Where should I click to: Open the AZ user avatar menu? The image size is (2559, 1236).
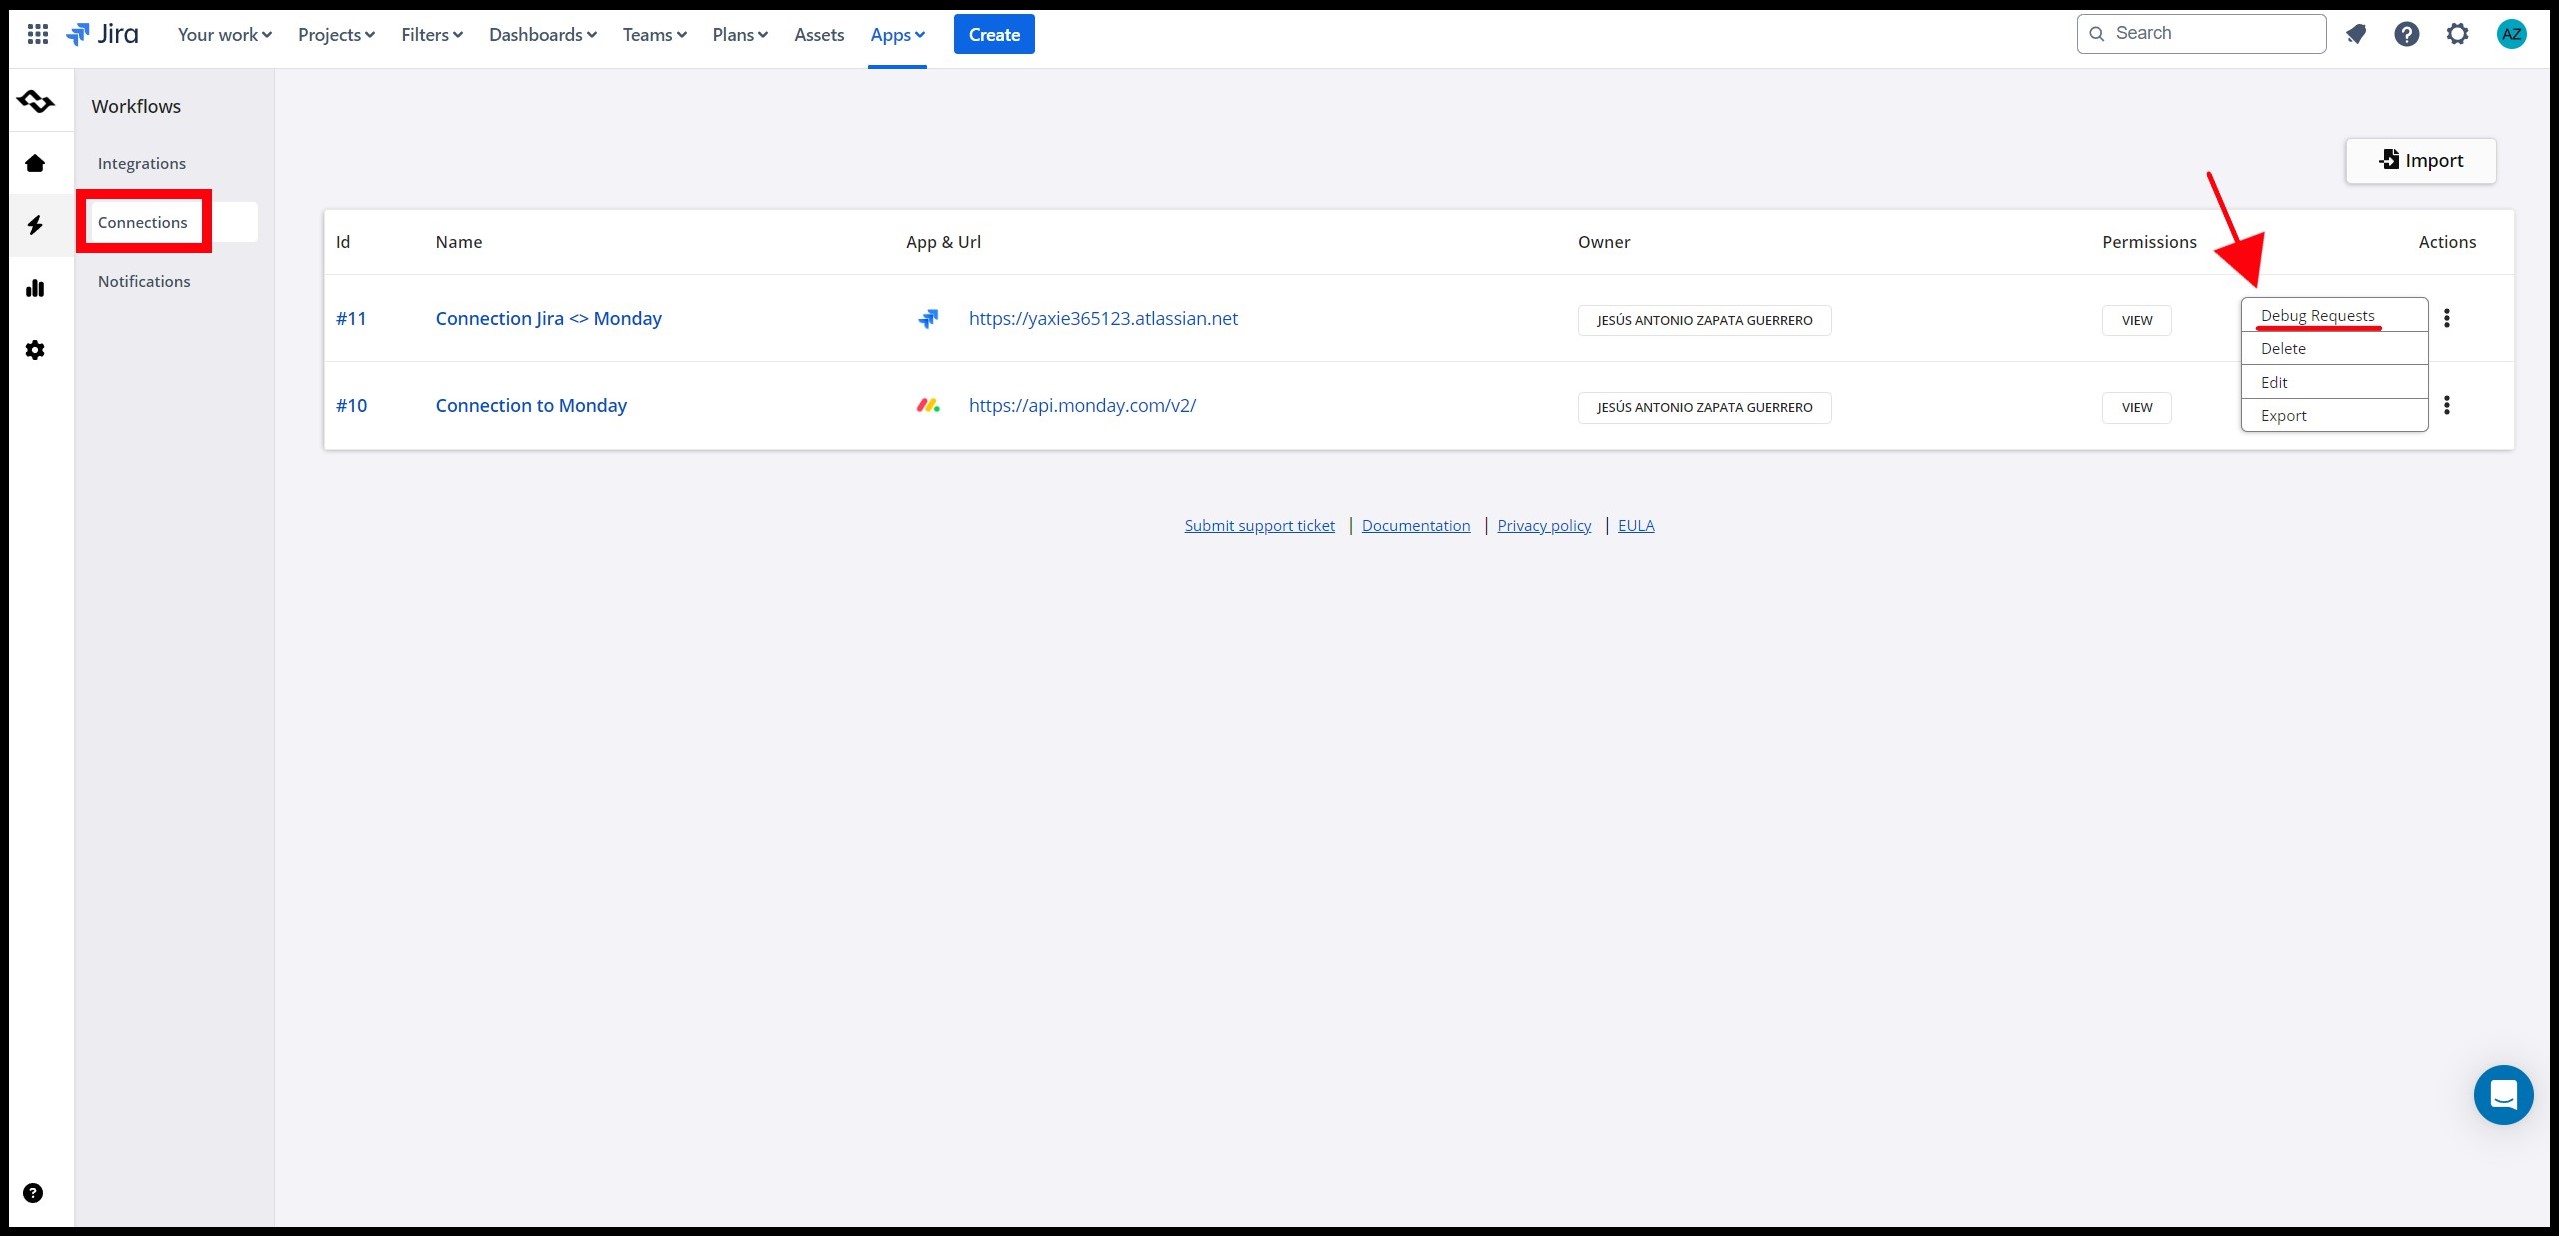pyautogui.click(x=2511, y=34)
